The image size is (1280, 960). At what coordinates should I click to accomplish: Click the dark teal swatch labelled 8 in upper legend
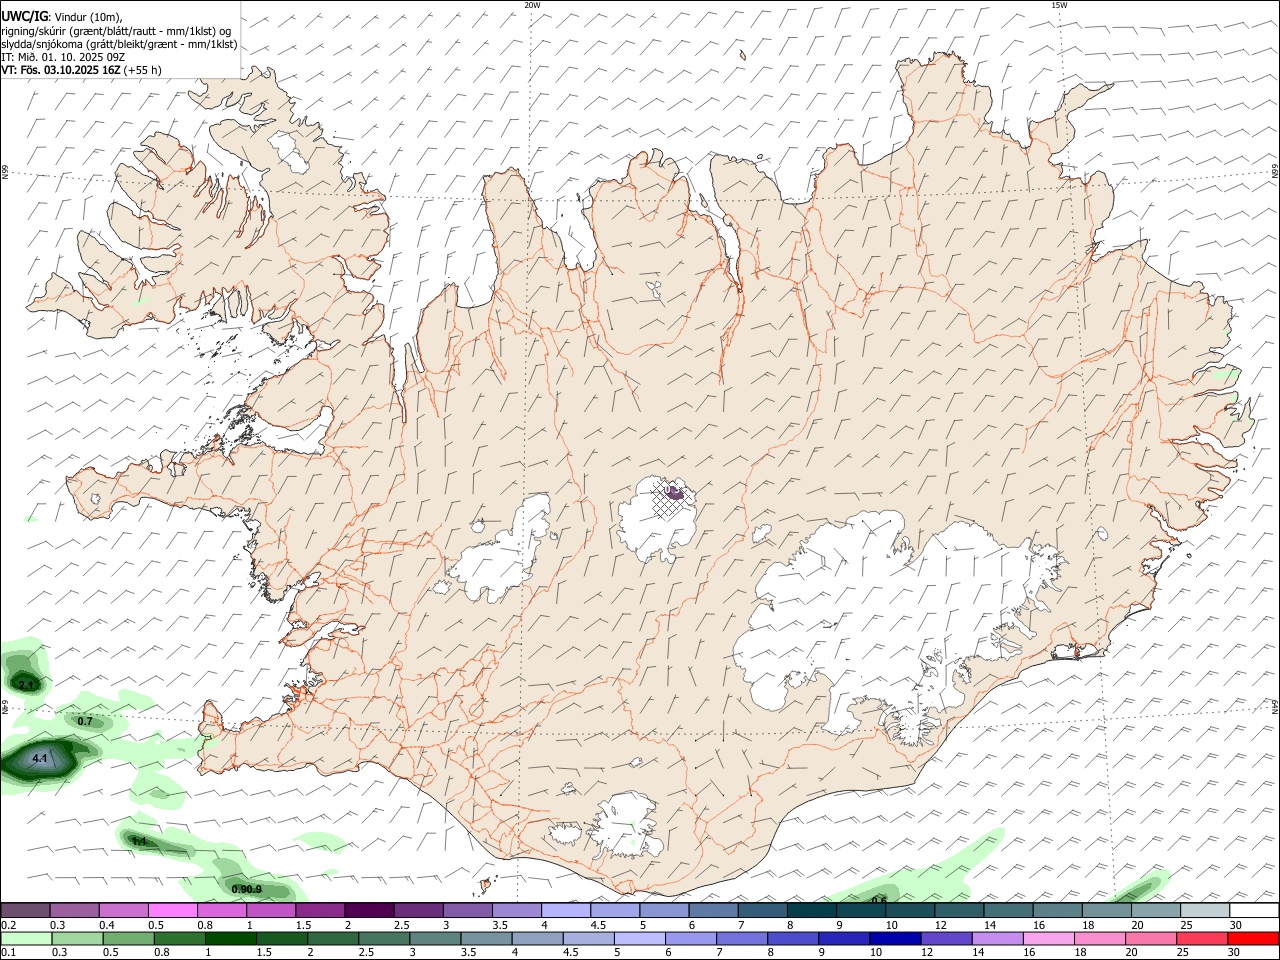812,910
